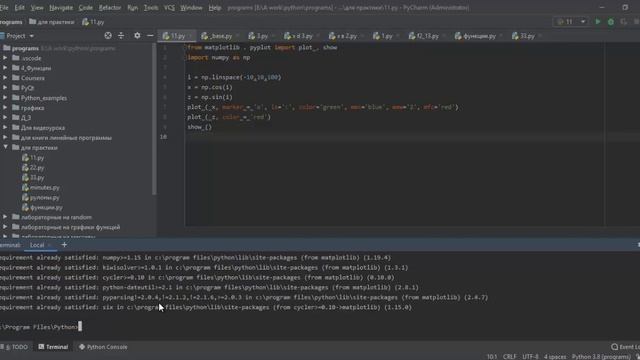Open the Event Log from status bar
This screenshot has height=360, width=640.
pos(625,347)
